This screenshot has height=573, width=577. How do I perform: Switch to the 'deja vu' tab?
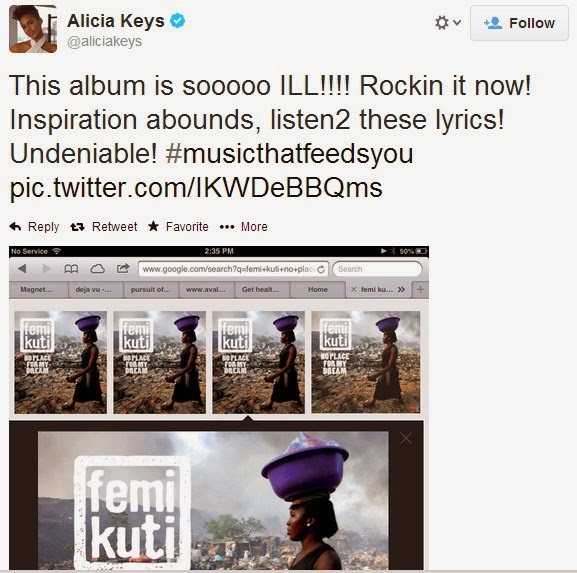tap(96, 290)
